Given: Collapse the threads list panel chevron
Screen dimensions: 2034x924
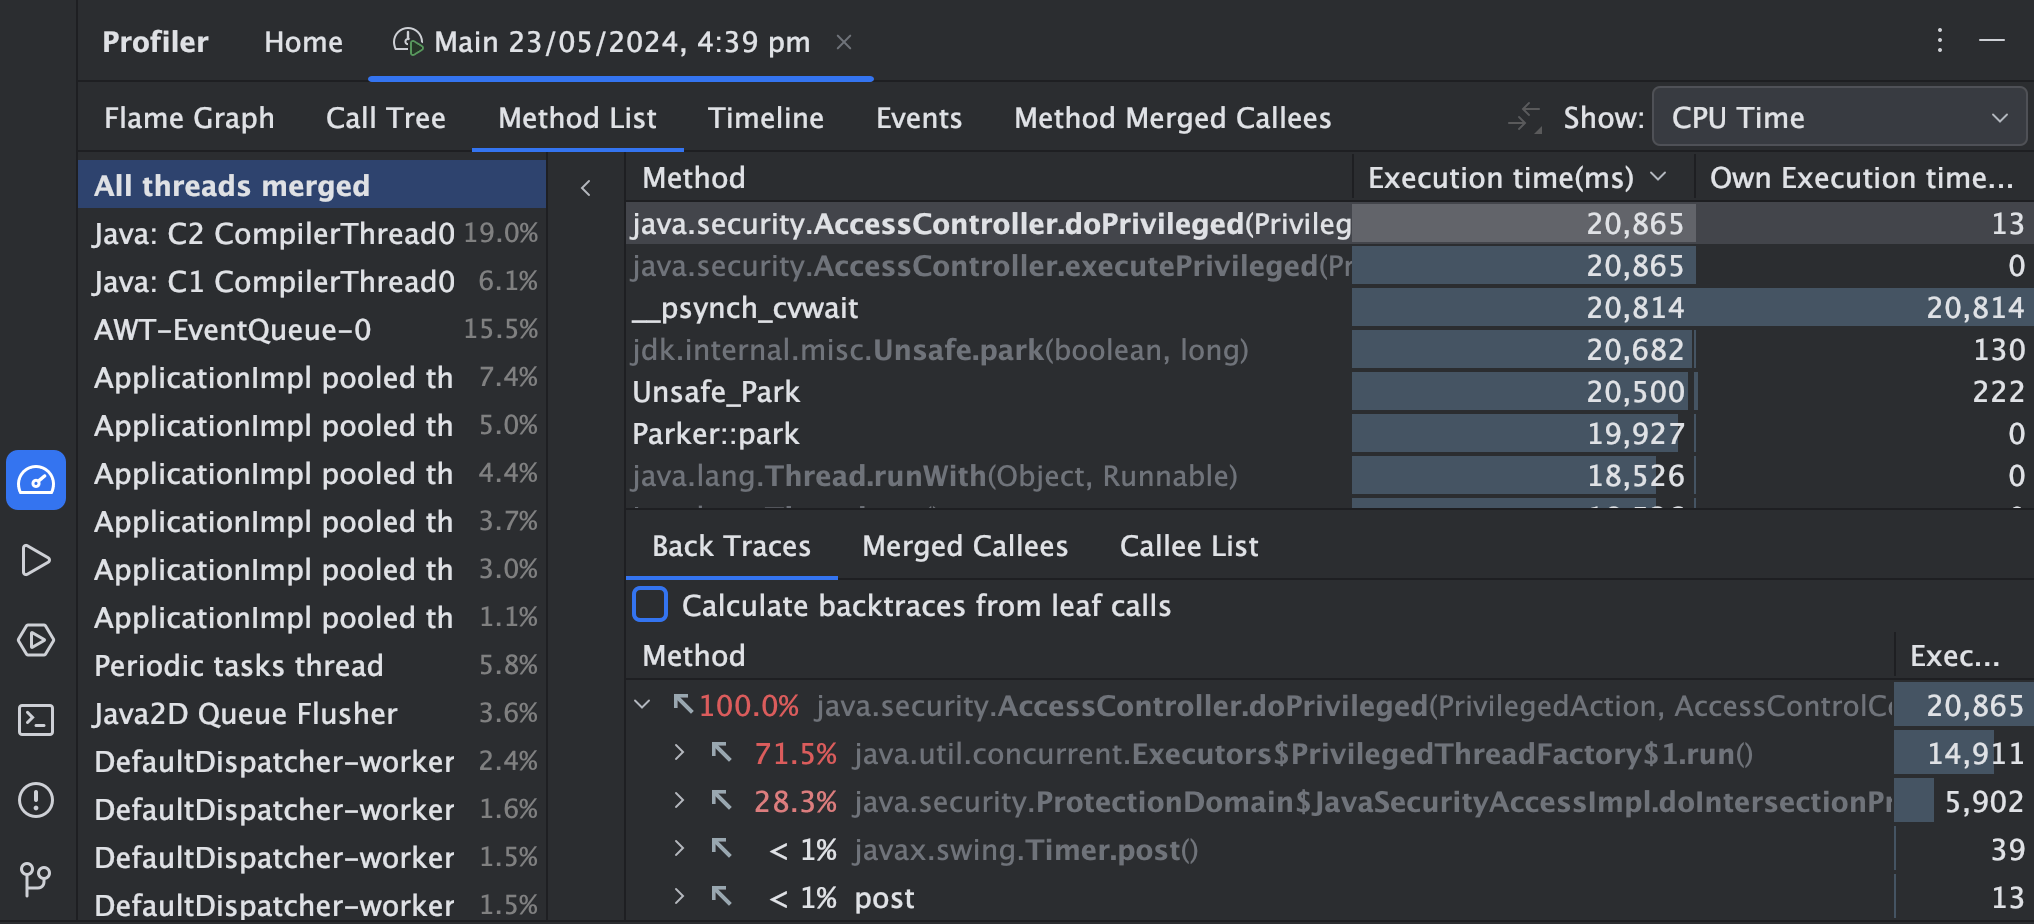Looking at the screenshot, I should tap(585, 187).
